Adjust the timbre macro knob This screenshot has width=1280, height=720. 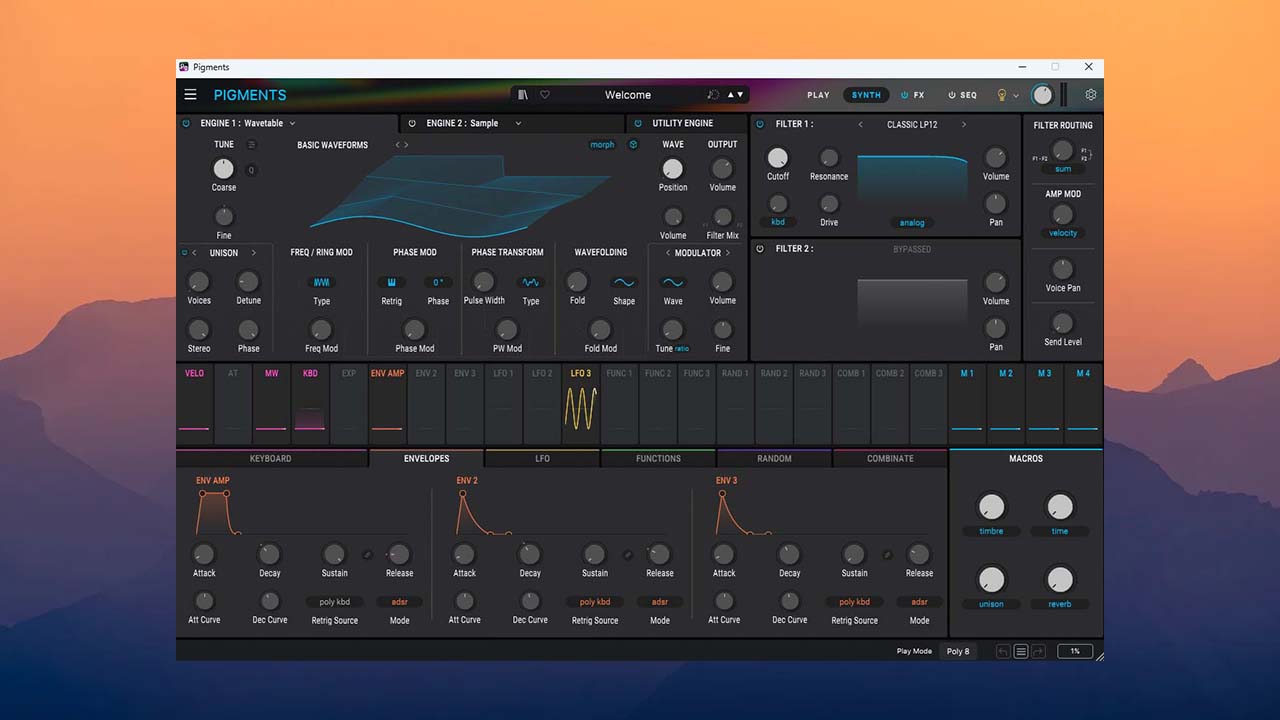(991, 507)
